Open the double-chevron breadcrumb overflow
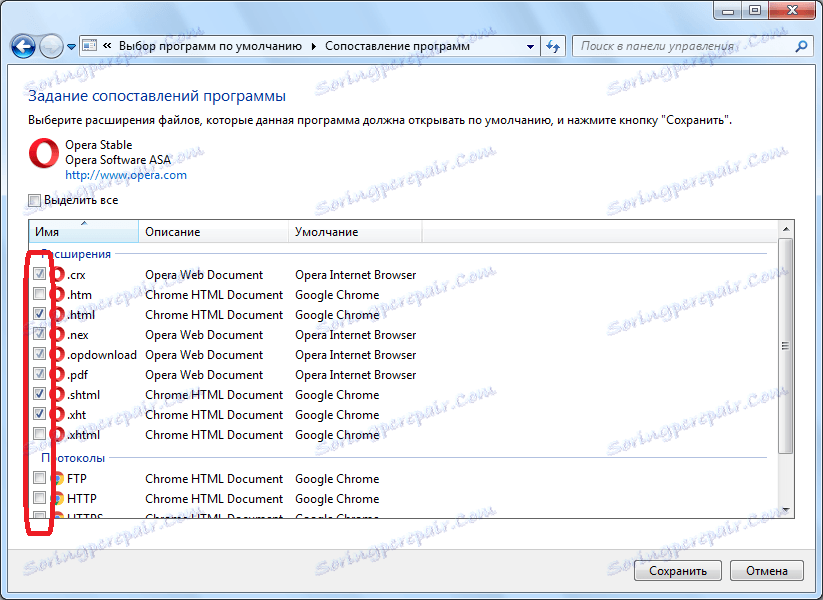Viewport: 823px width, 600px height. click(107, 46)
